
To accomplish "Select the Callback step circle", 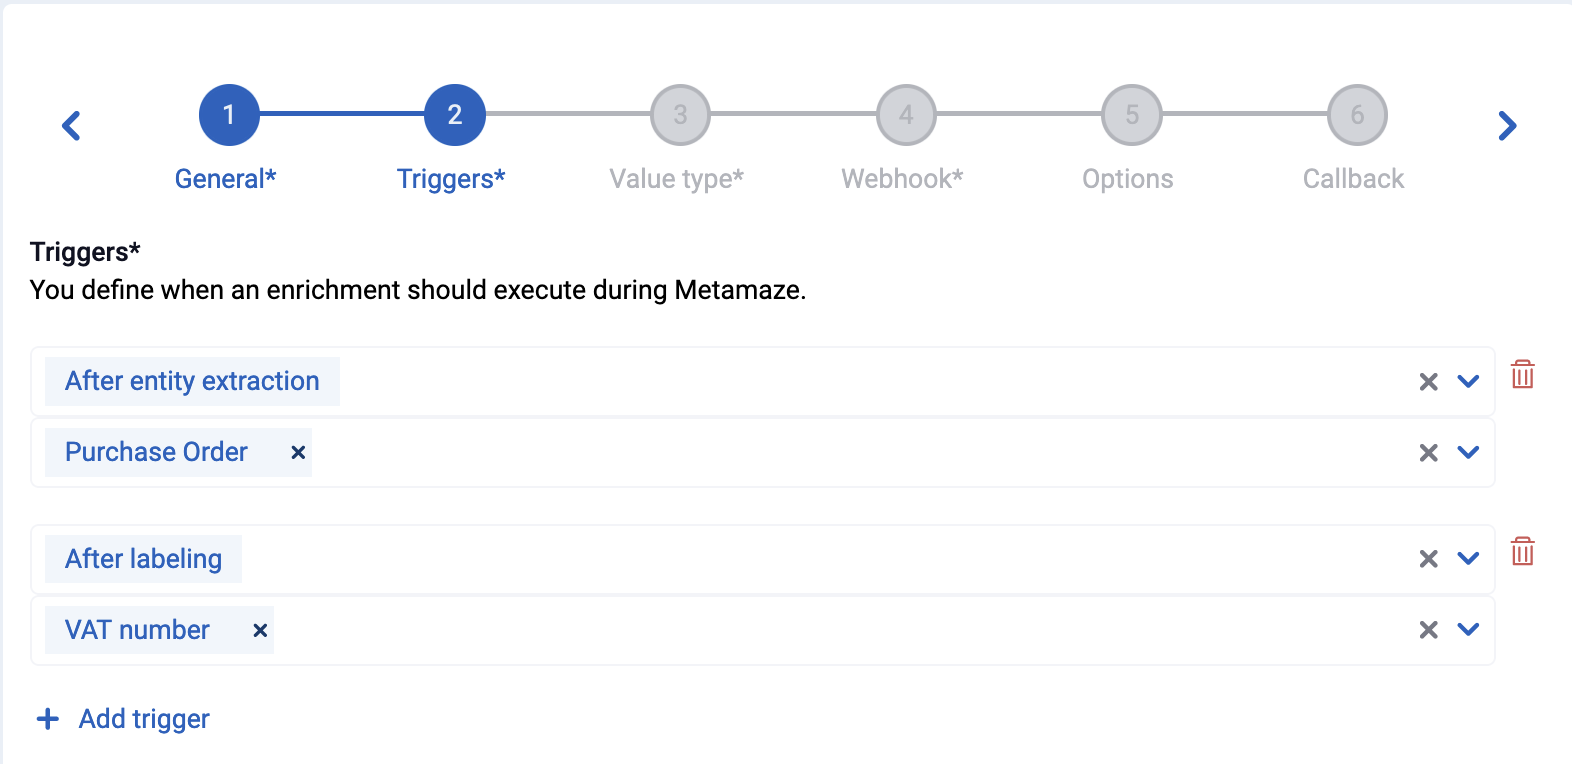I will click(x=1357, y=115).
